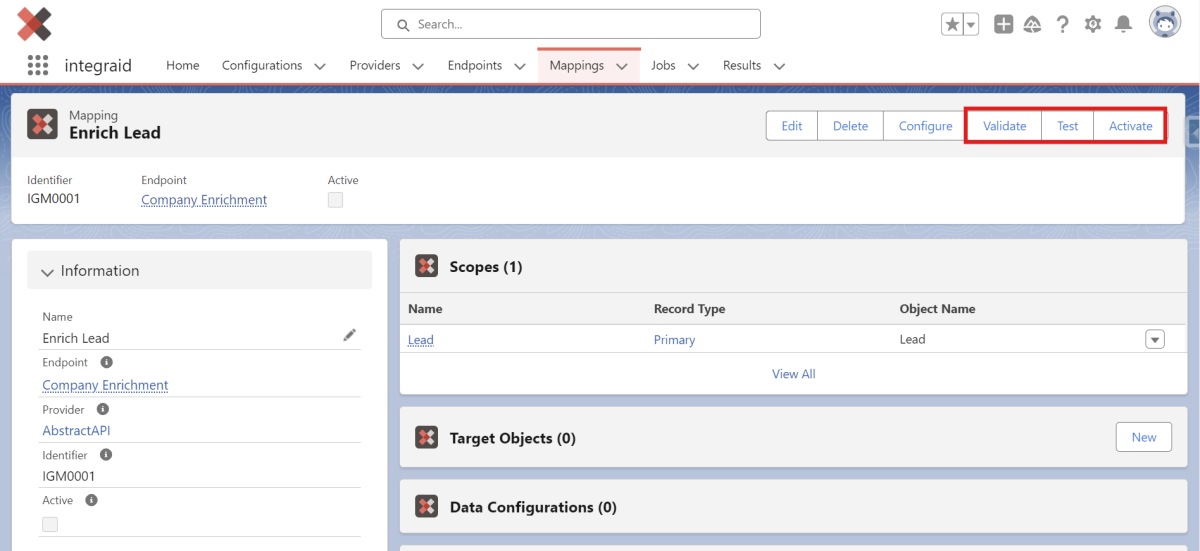Click the Favorites star icon

[952, 24]
